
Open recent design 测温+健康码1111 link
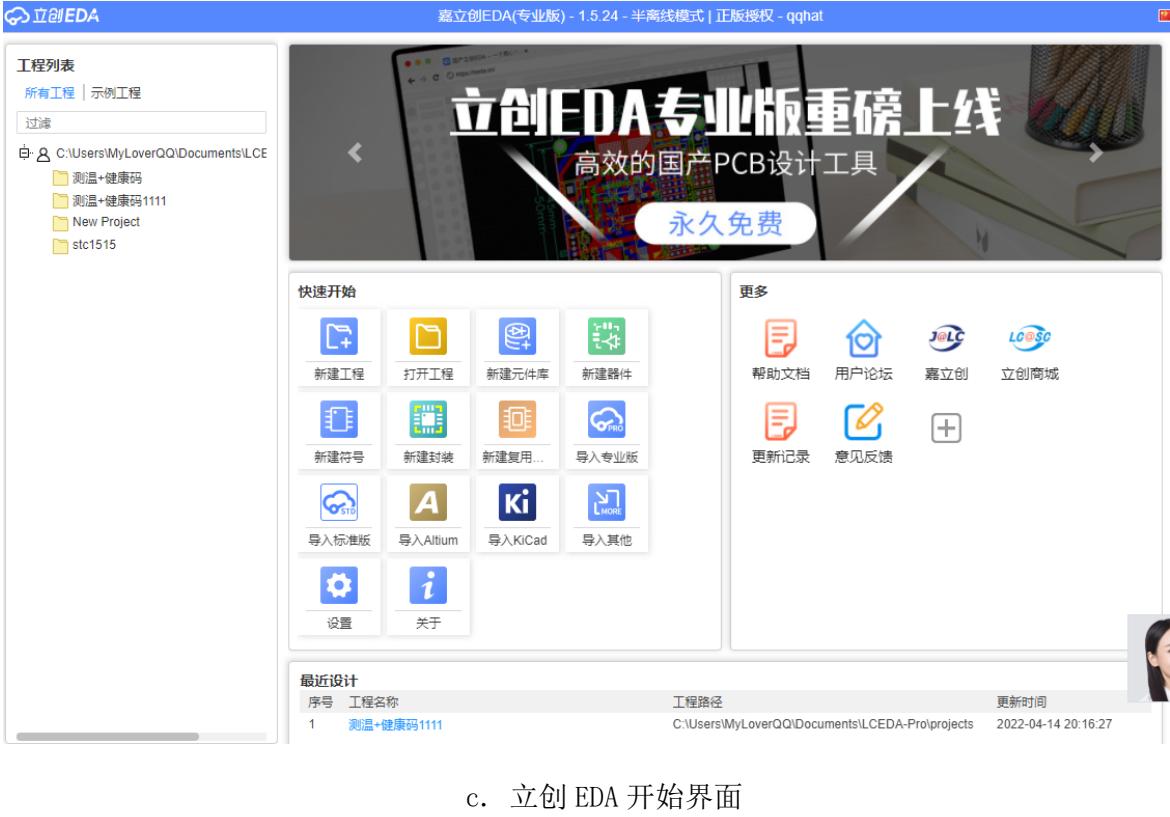pyautogui.click(x=395, y=725)
